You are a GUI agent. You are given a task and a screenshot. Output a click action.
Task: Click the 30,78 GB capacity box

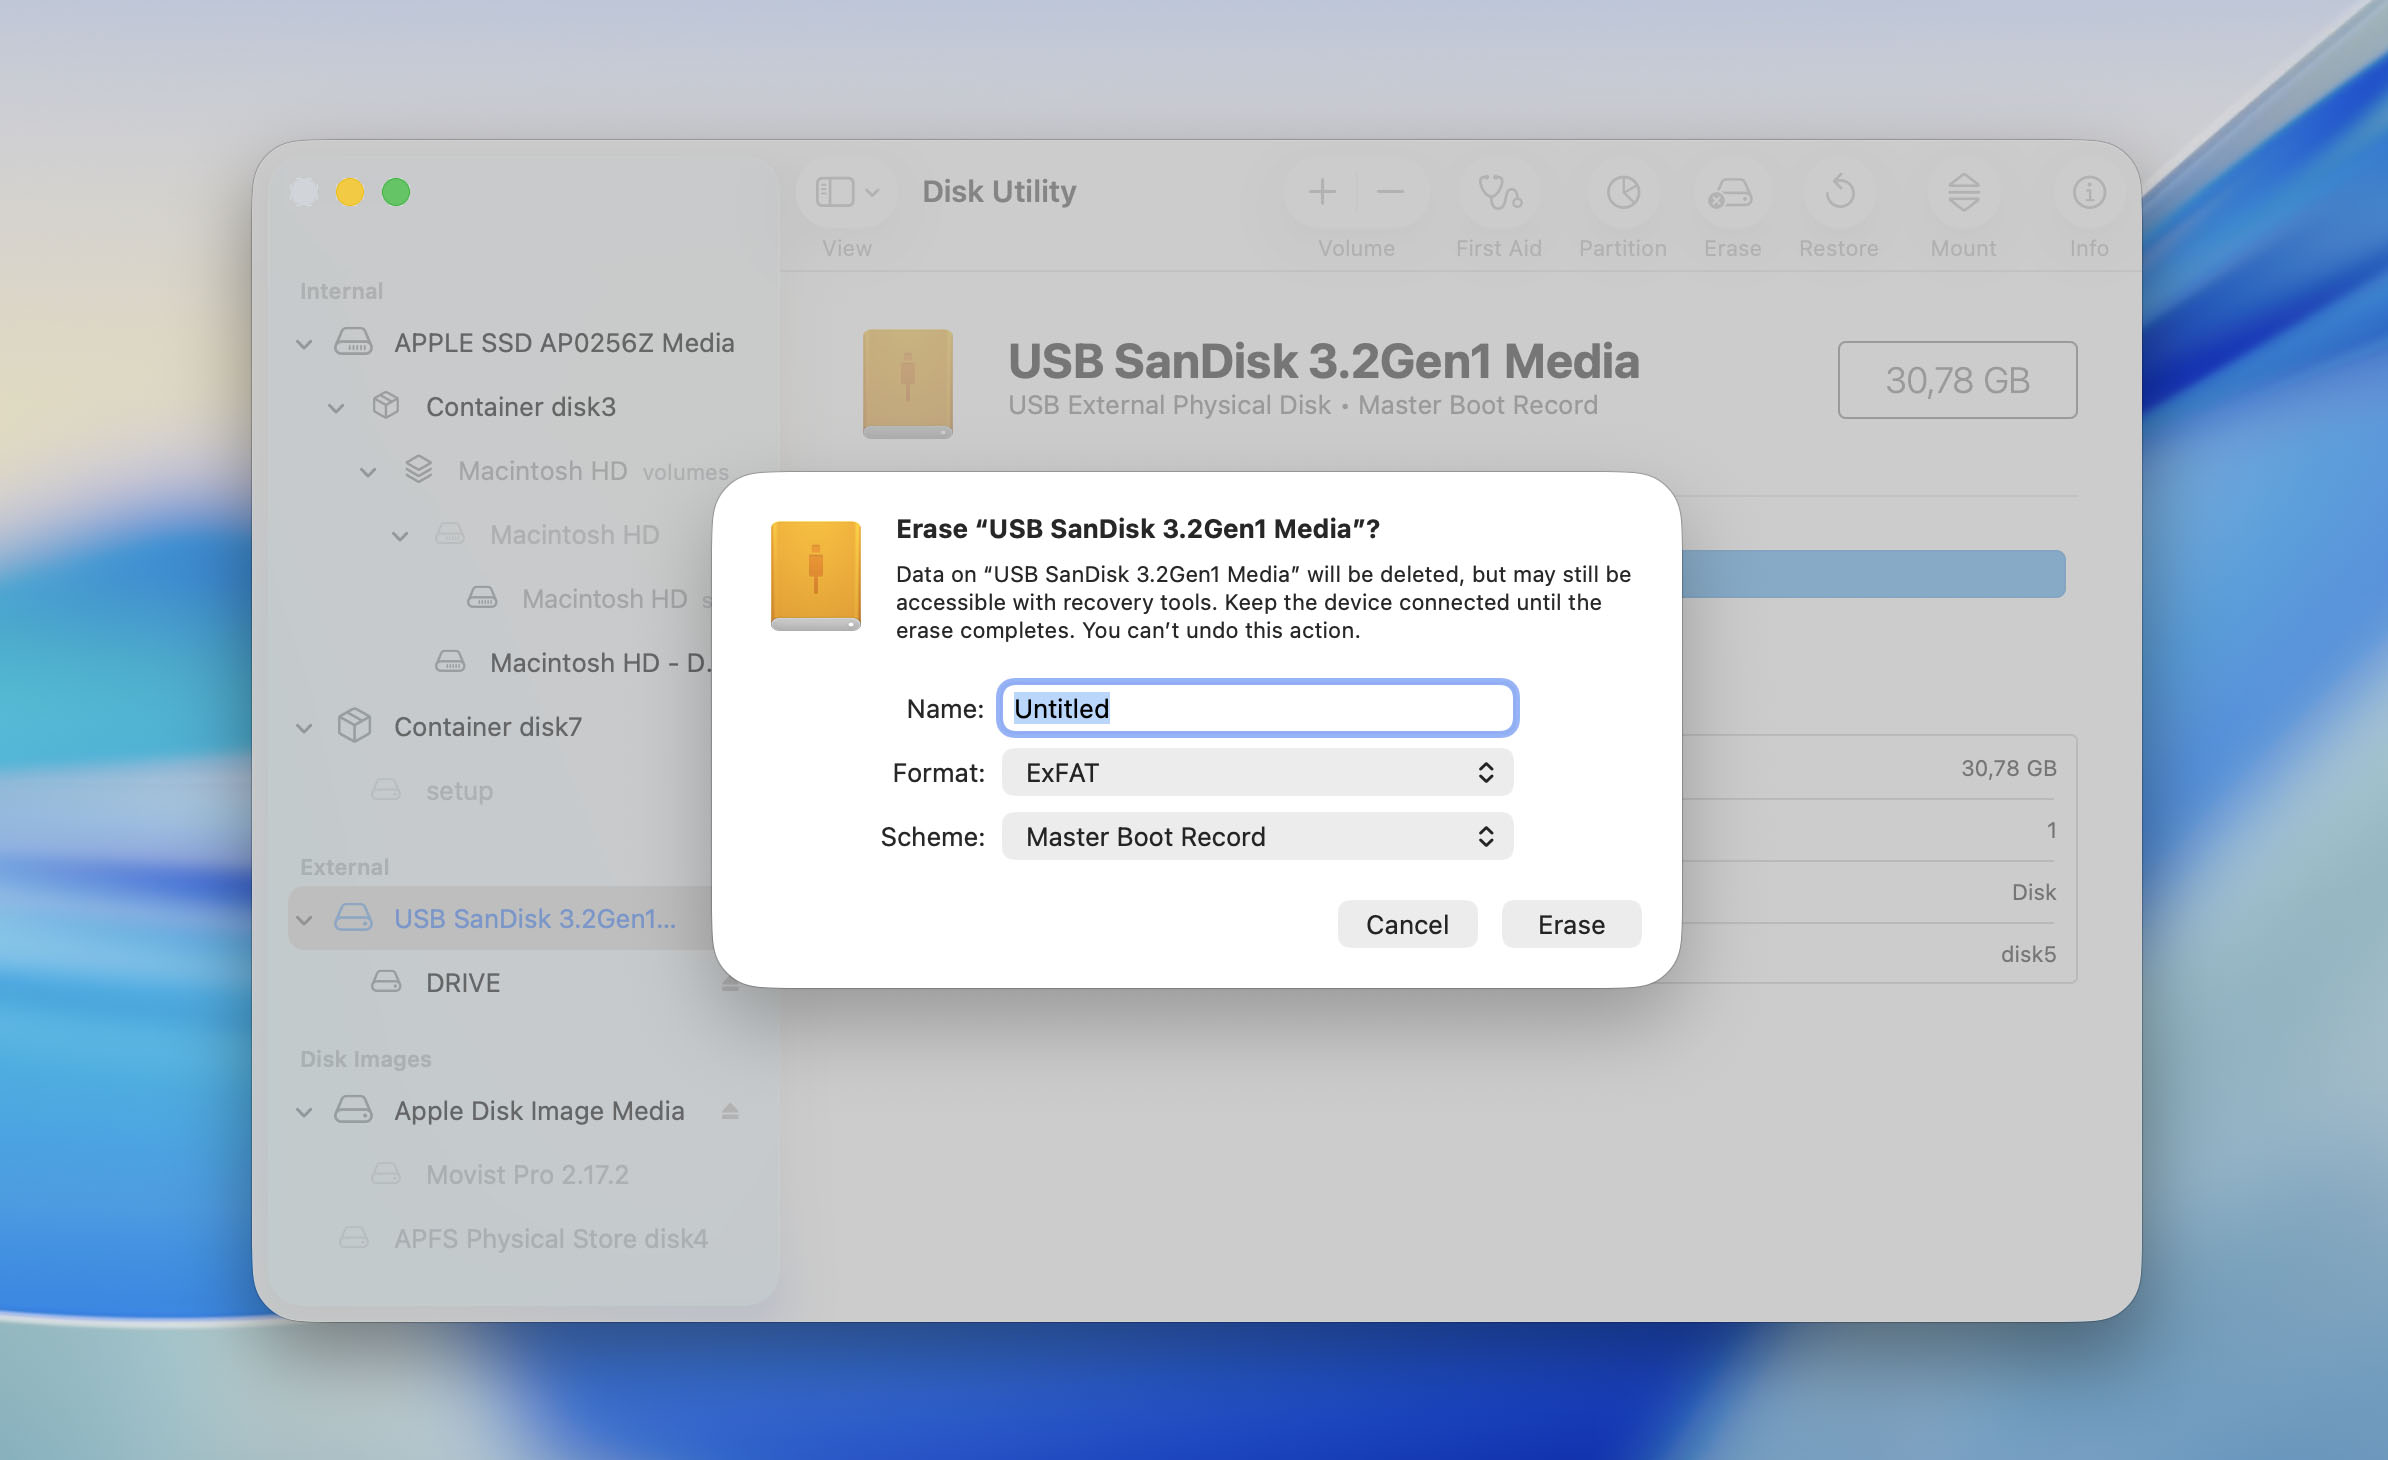[1957, 380]
